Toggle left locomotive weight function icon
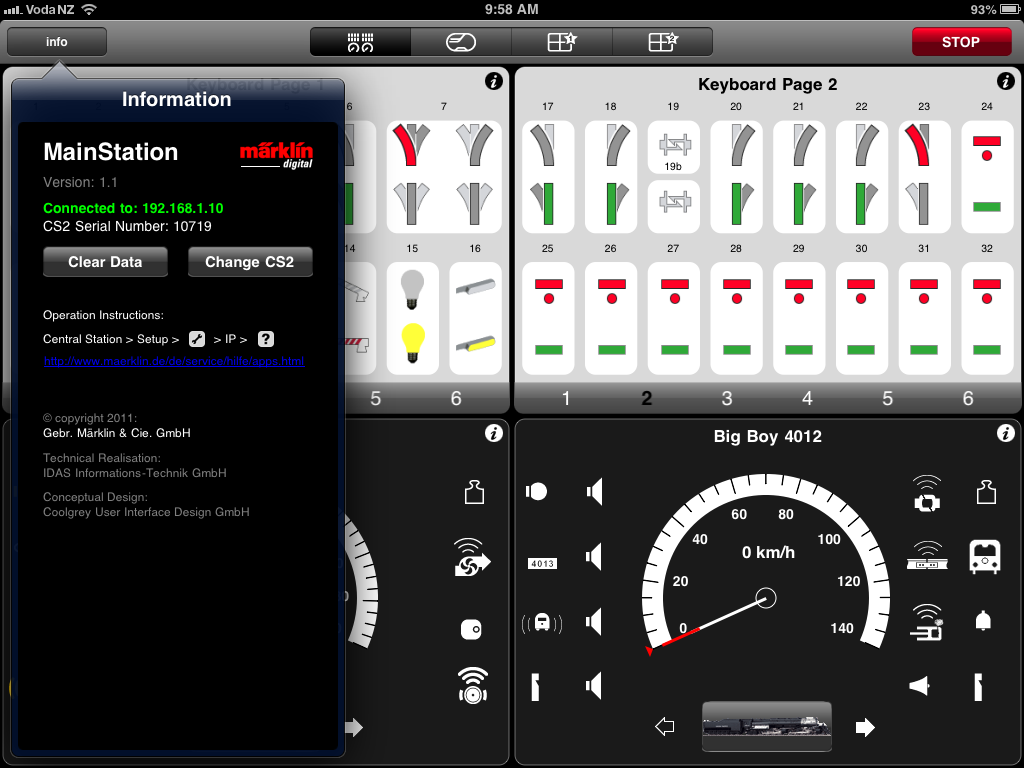This screenshot has width=1024, height=768. click(474, 492)
